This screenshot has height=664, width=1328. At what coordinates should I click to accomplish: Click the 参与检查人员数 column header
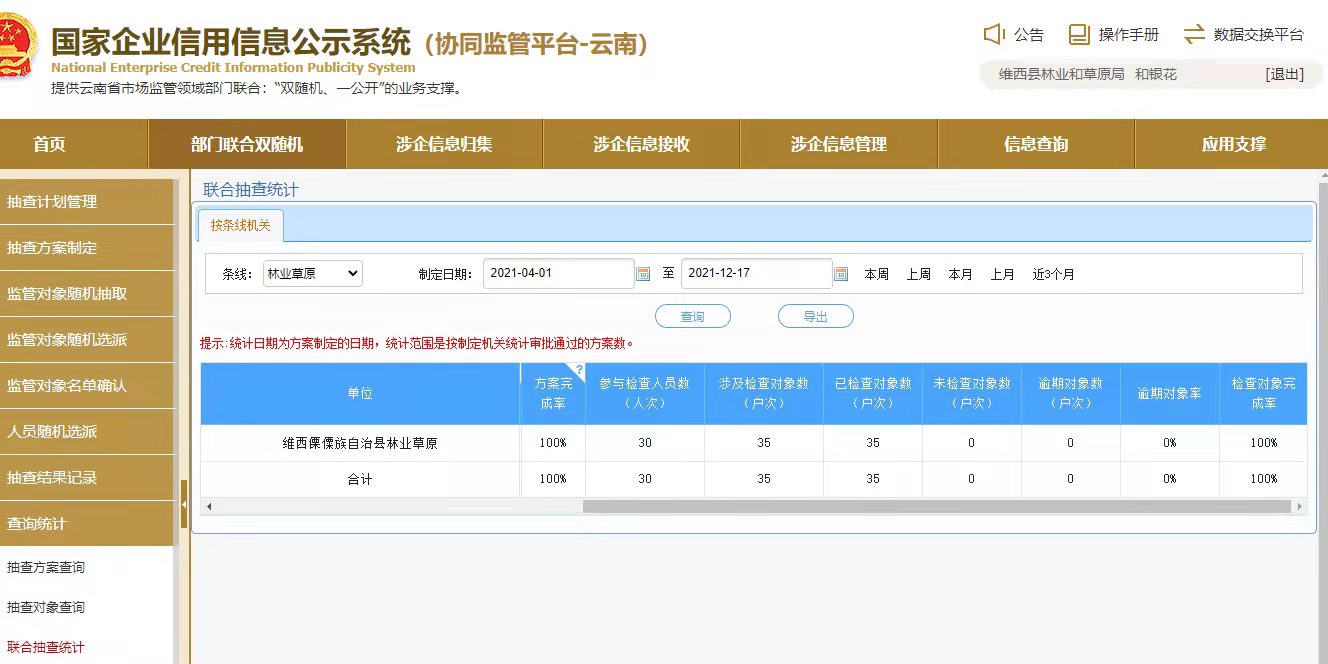tap(645, 393)
